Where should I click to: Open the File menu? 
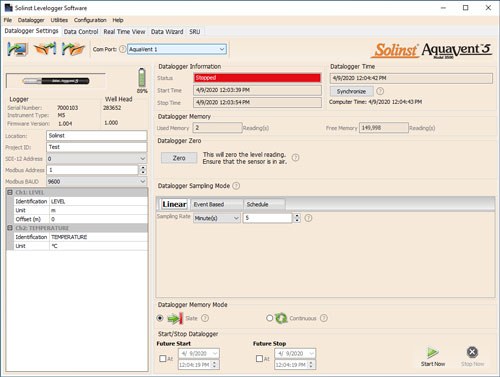pyautogui.click(x=8, y=20)
